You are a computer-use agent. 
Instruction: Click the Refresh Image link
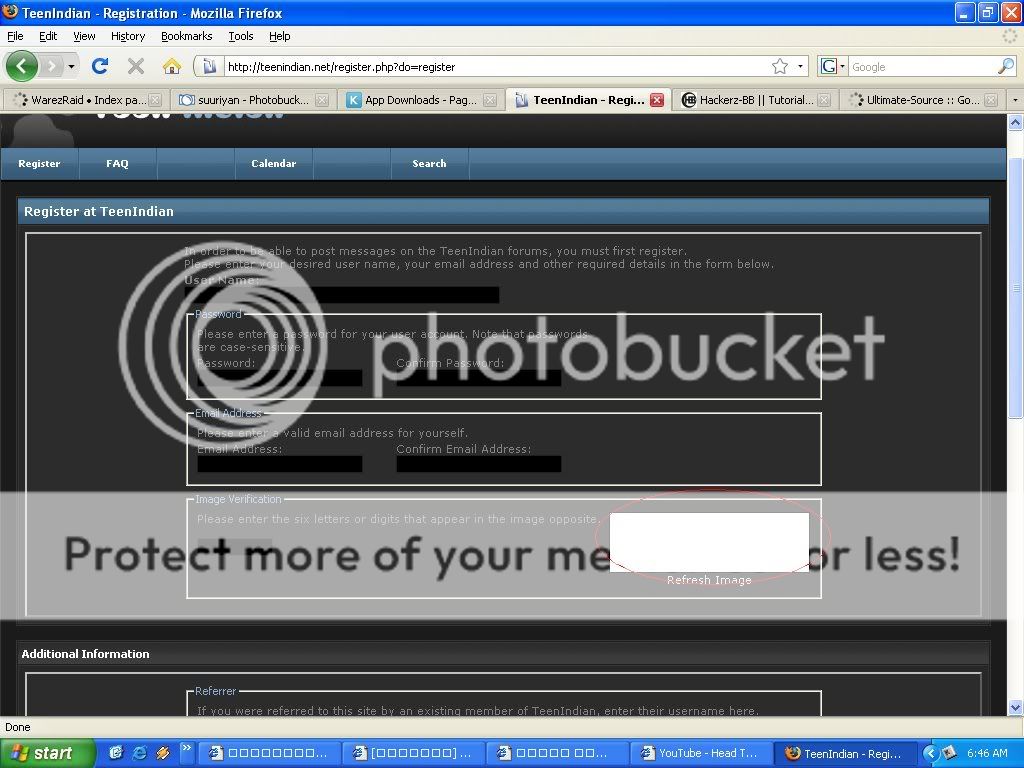(x=709, y=580)
